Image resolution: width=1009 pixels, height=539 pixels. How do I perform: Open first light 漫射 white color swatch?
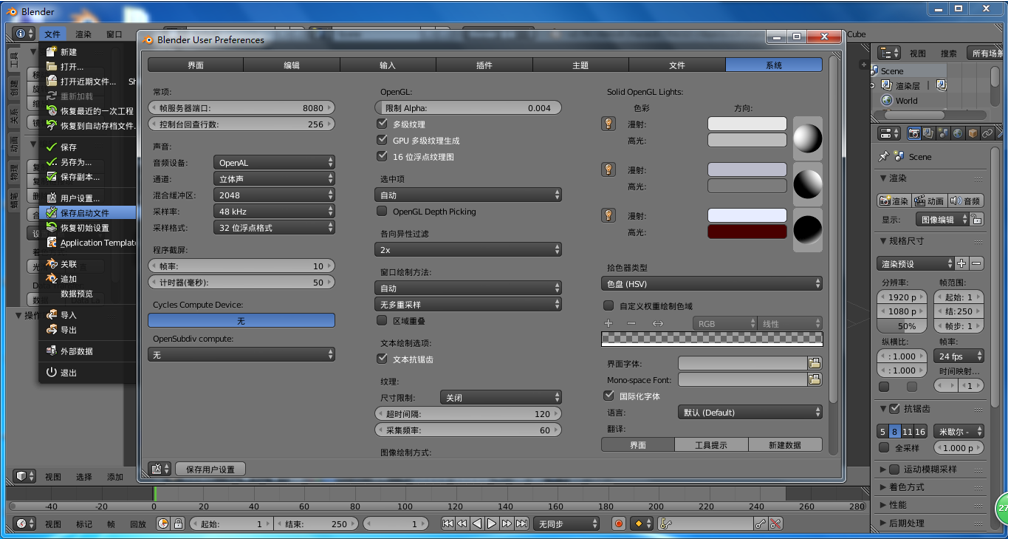pos(747,123)
